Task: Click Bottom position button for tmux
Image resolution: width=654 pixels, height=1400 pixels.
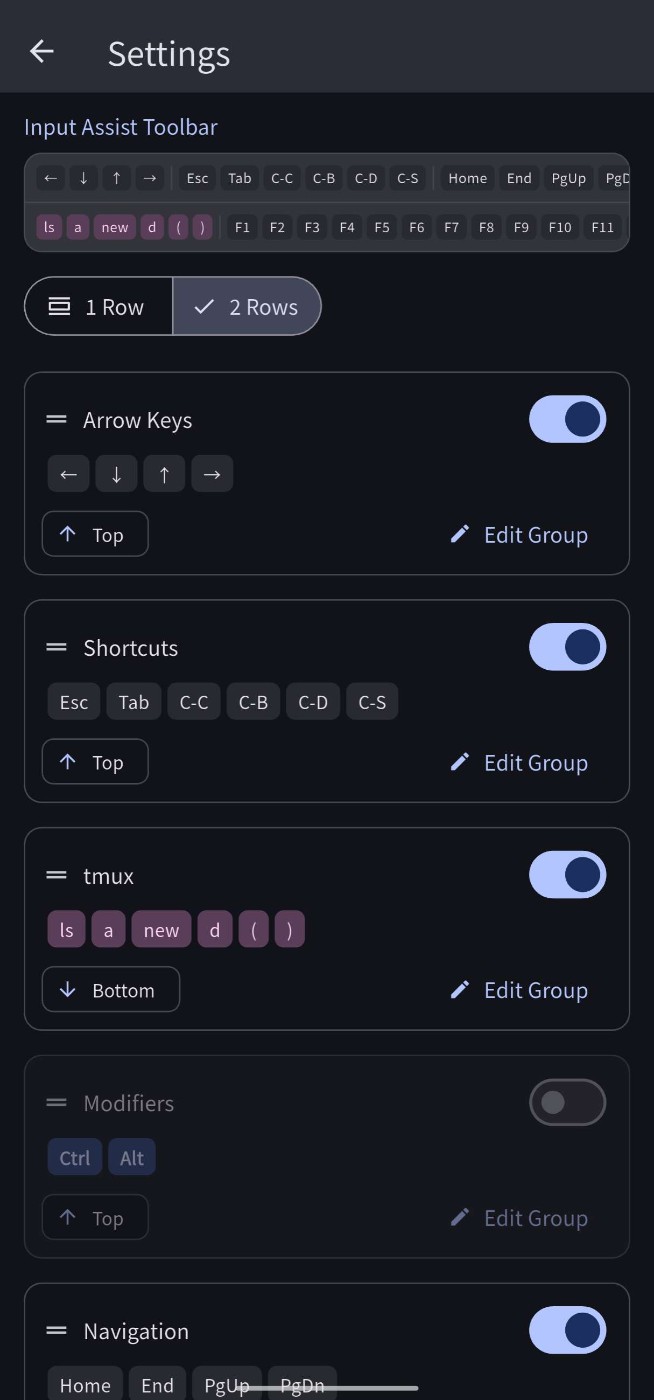Action: coord(111,990)
